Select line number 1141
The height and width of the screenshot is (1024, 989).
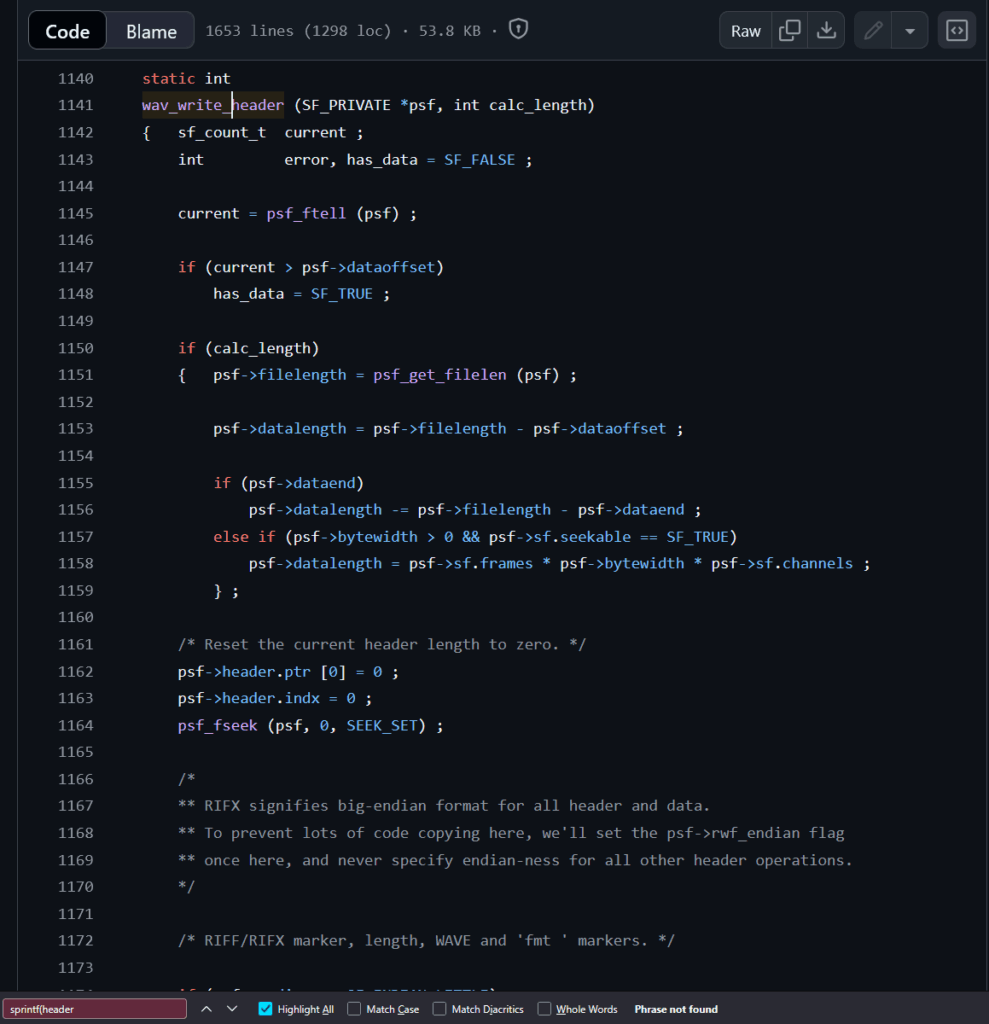[x=76, y=105]
